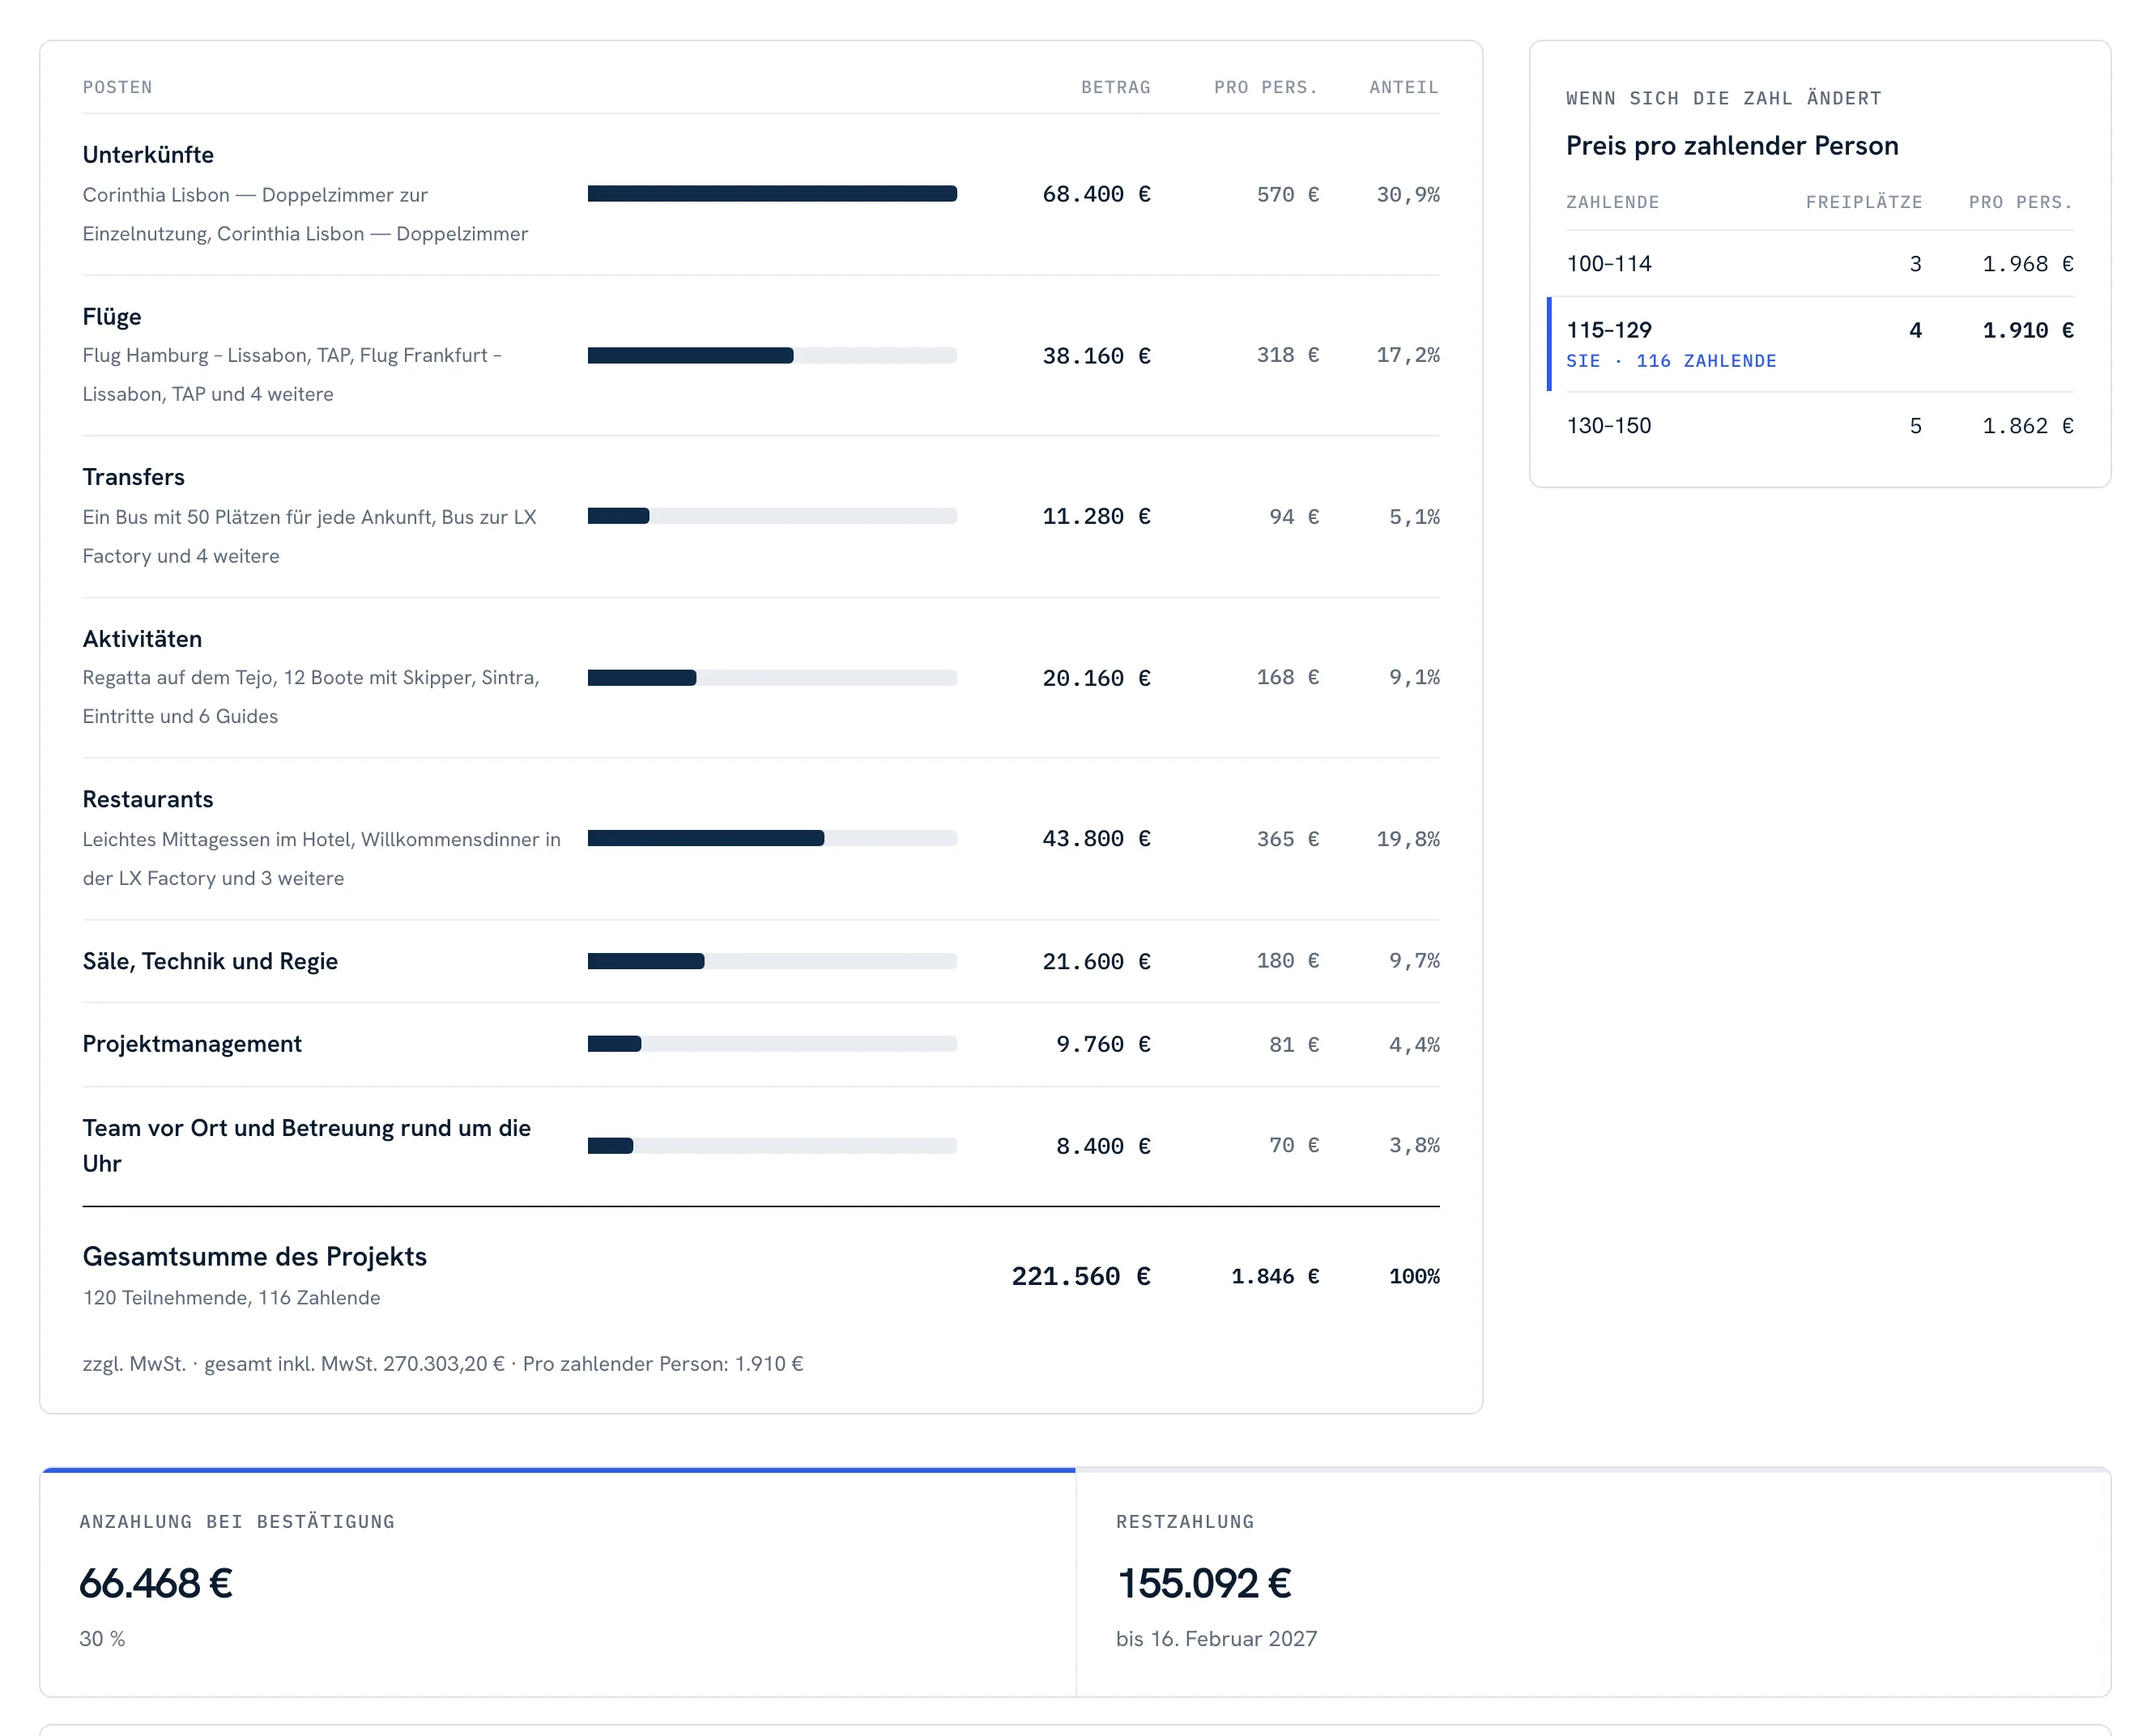Screen dimensions: 2151x1736
Task: Click the Preis pro zahlender Person heading
Action: click(1731, 146)
